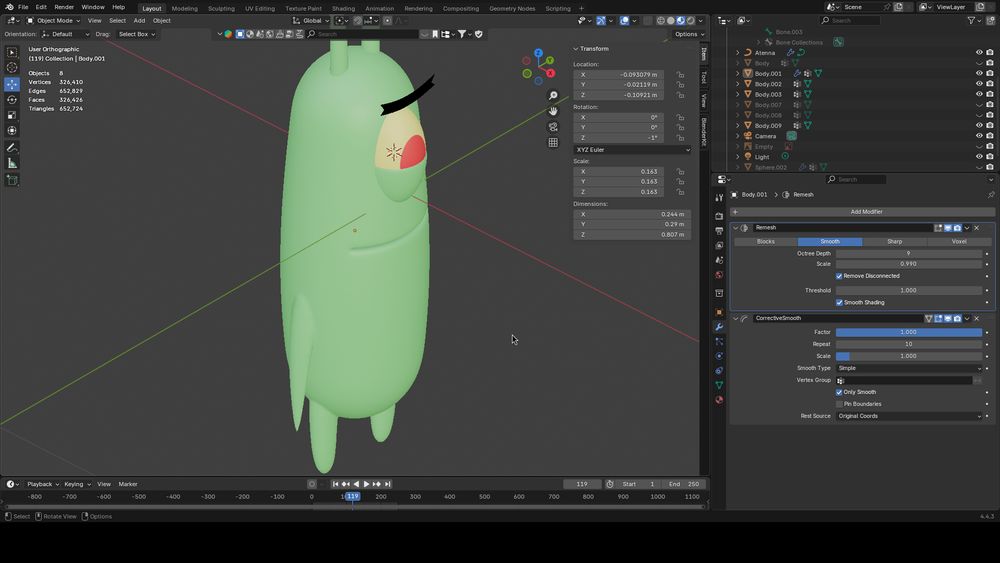The image size is (1000, 563).
Task: Open the Output properties tab icon
Action: click(719, 231)
